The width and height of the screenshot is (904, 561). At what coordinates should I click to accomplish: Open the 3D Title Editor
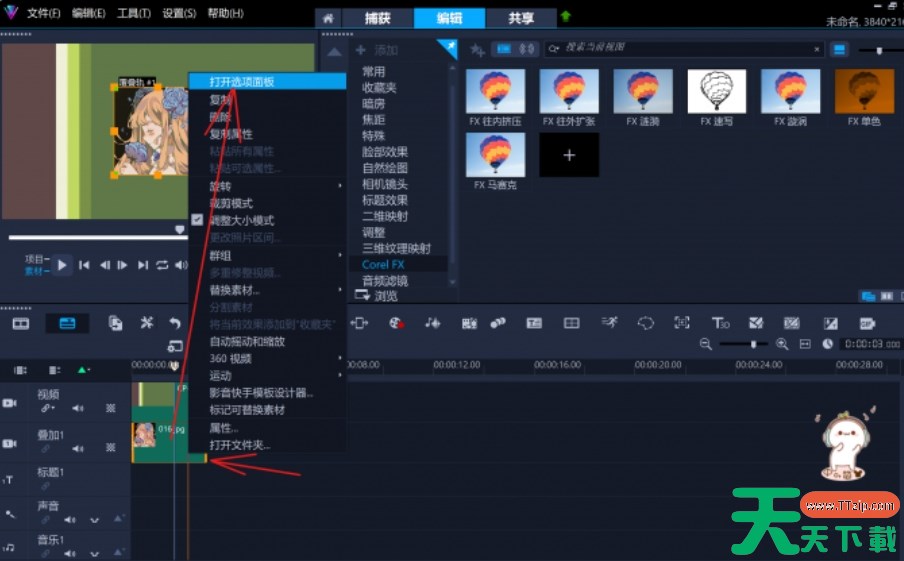[x=721, y=323]
